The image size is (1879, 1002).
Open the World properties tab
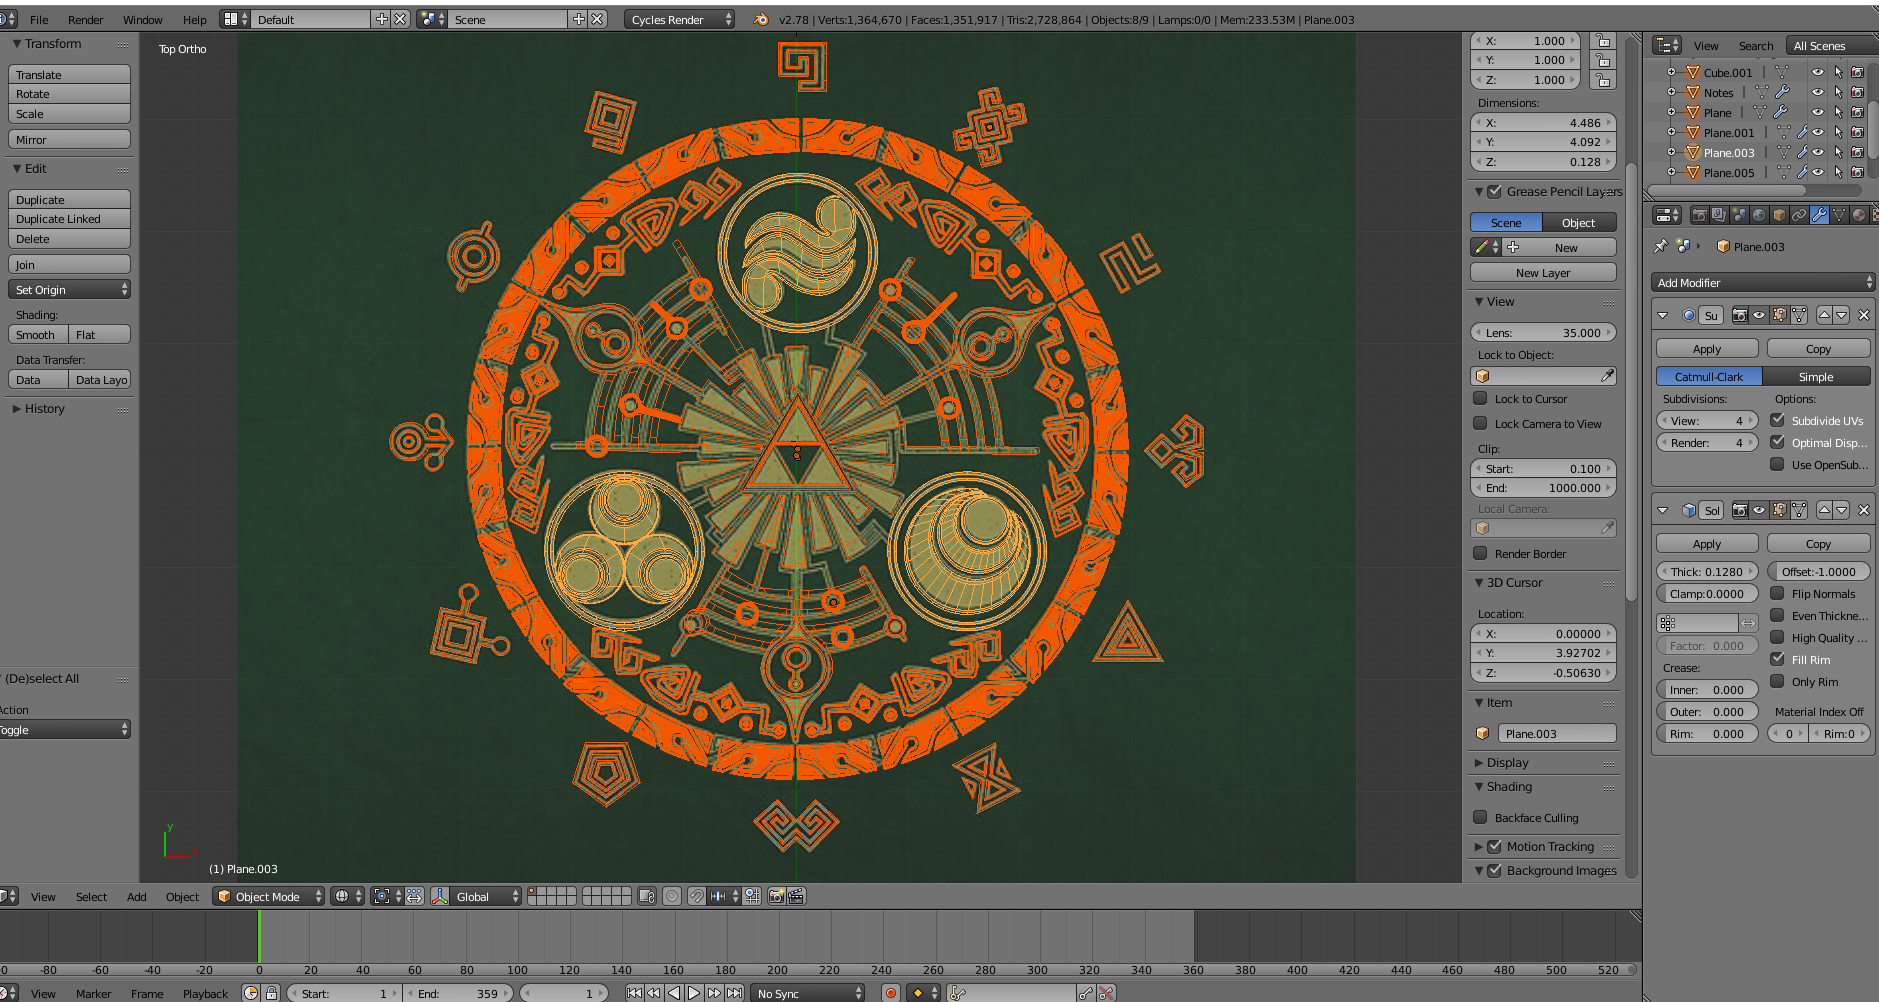[x=1758, y=215]
